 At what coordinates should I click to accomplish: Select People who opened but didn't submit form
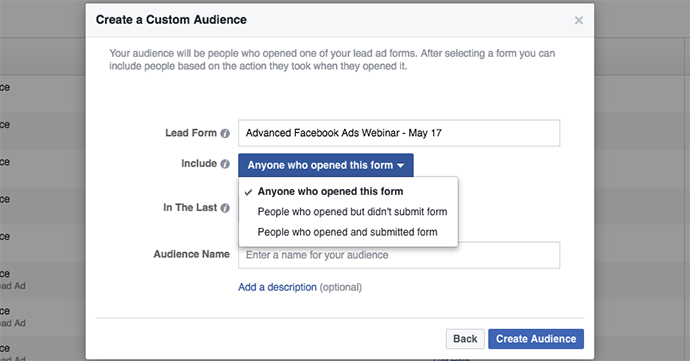(348, 212)
